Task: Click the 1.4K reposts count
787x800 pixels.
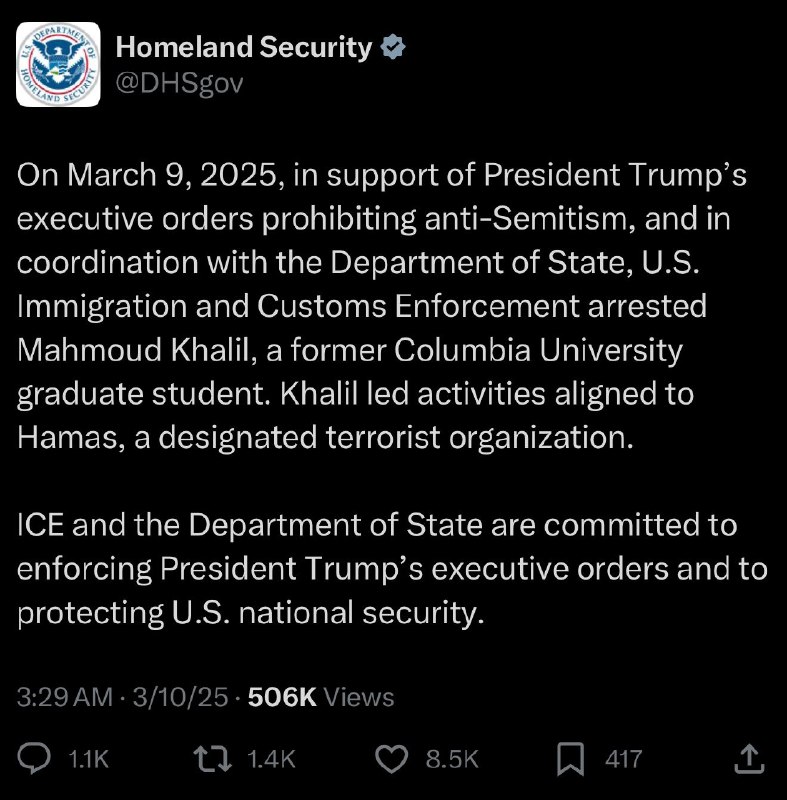Action: click(273, 759)
